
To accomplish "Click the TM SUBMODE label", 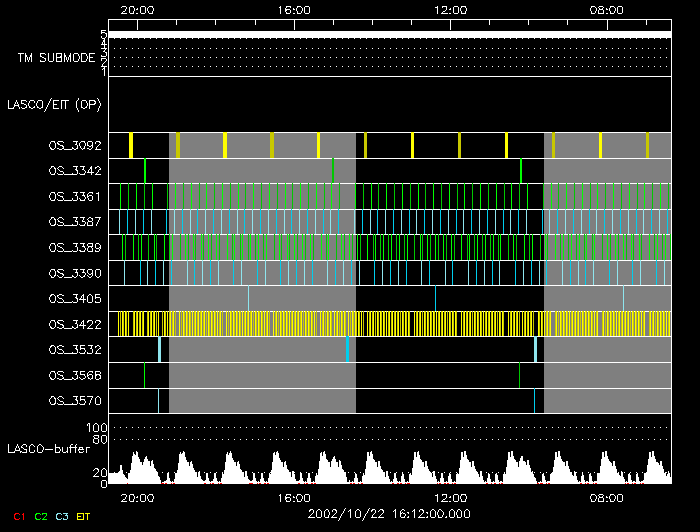I will (56, 58).
